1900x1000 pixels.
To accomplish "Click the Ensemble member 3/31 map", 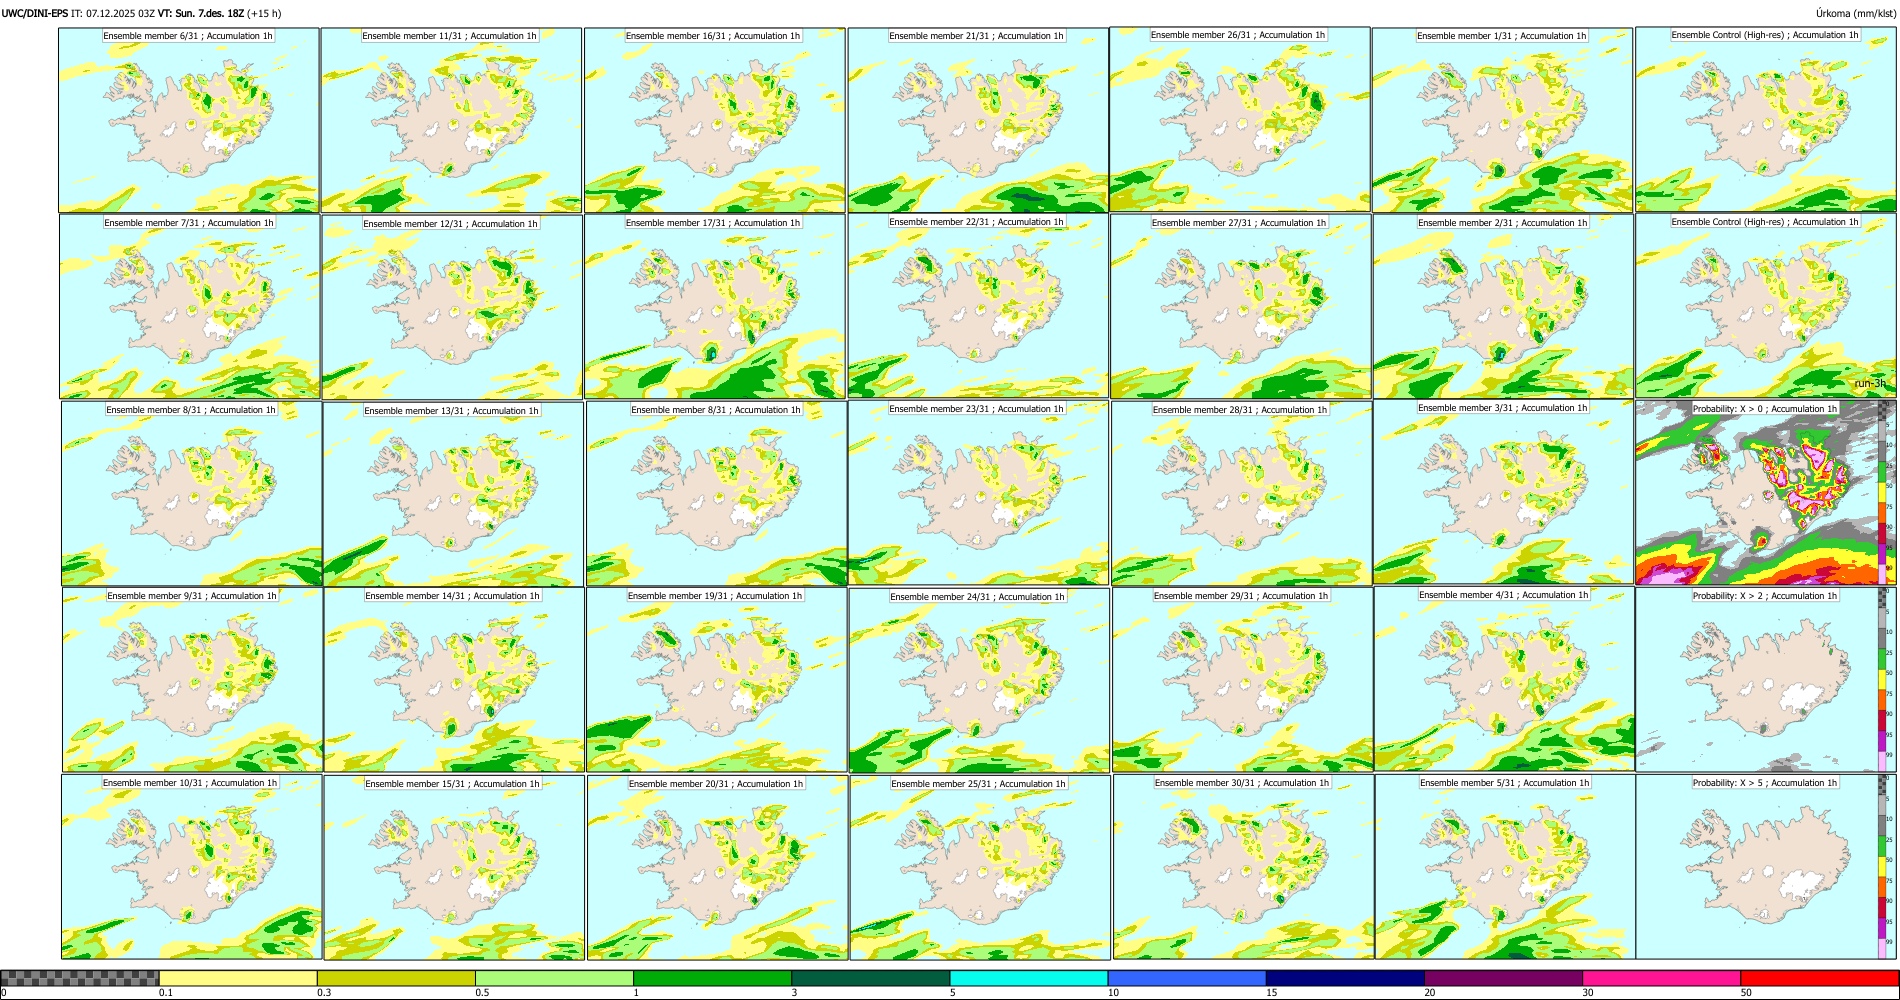I will pyautogui.click(x=1504, y=492).
